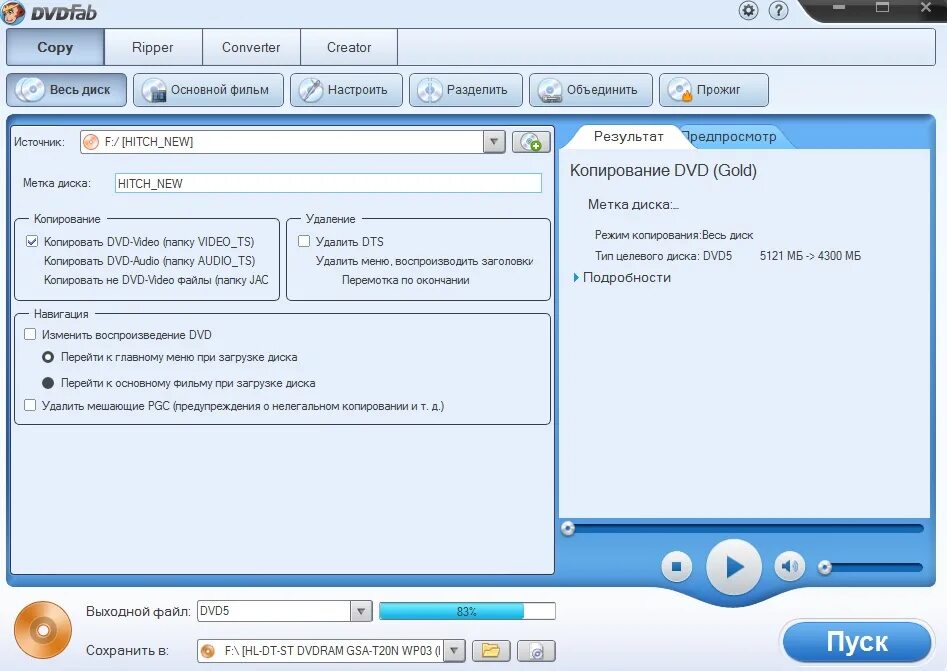Click the DVDFab logo mascot icon

click(12, 12)
